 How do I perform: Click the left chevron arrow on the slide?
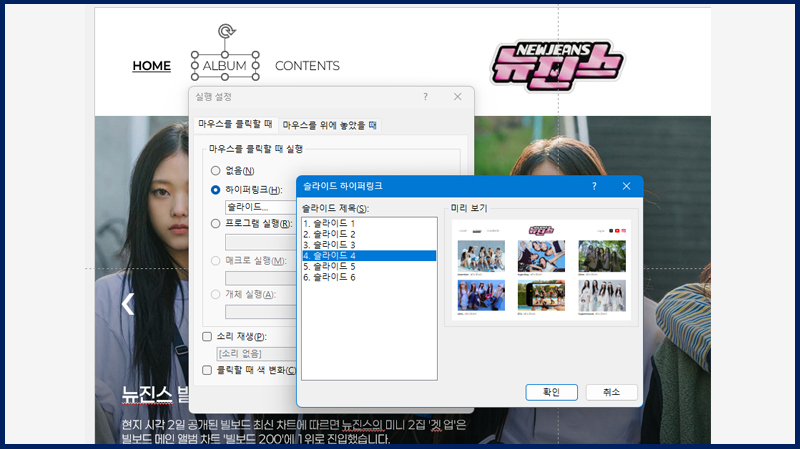128,304
